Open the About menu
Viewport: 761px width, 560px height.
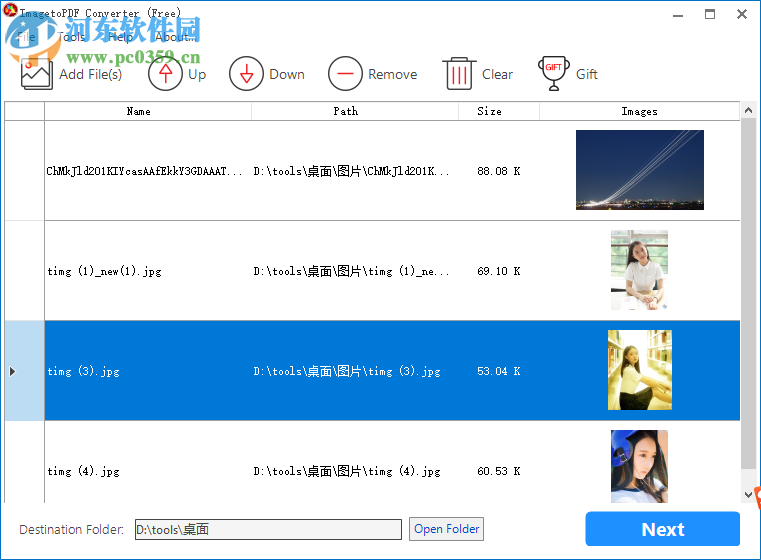[176, 37]
